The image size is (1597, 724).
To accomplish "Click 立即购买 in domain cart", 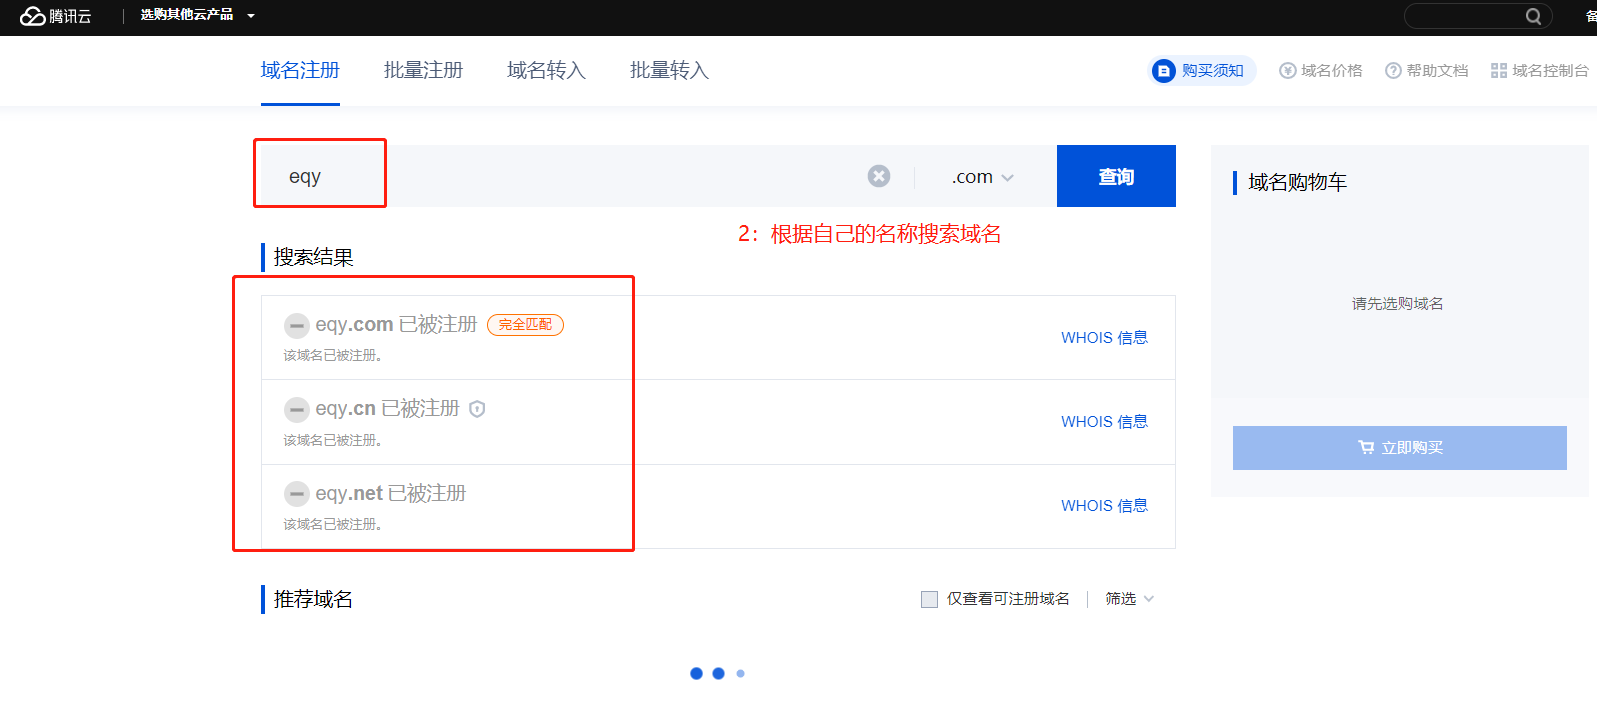I will click(x=1399, y=448).
